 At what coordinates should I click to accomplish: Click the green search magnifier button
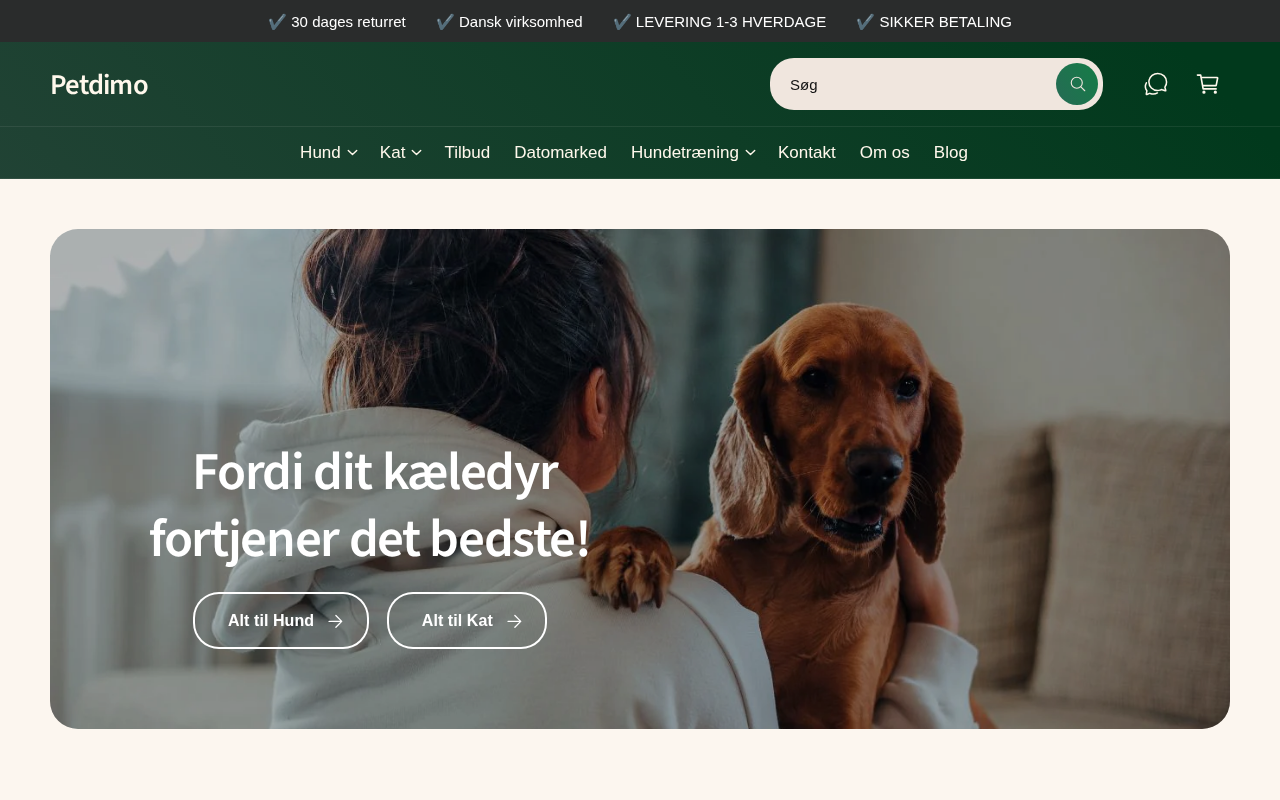coord(1077,84)
